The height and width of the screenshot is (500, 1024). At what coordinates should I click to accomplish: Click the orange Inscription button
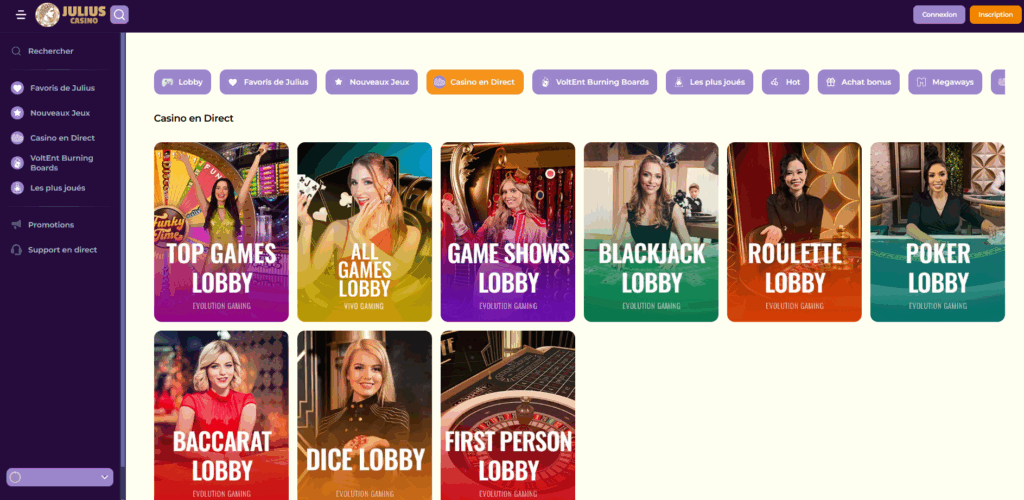point(995,14)
